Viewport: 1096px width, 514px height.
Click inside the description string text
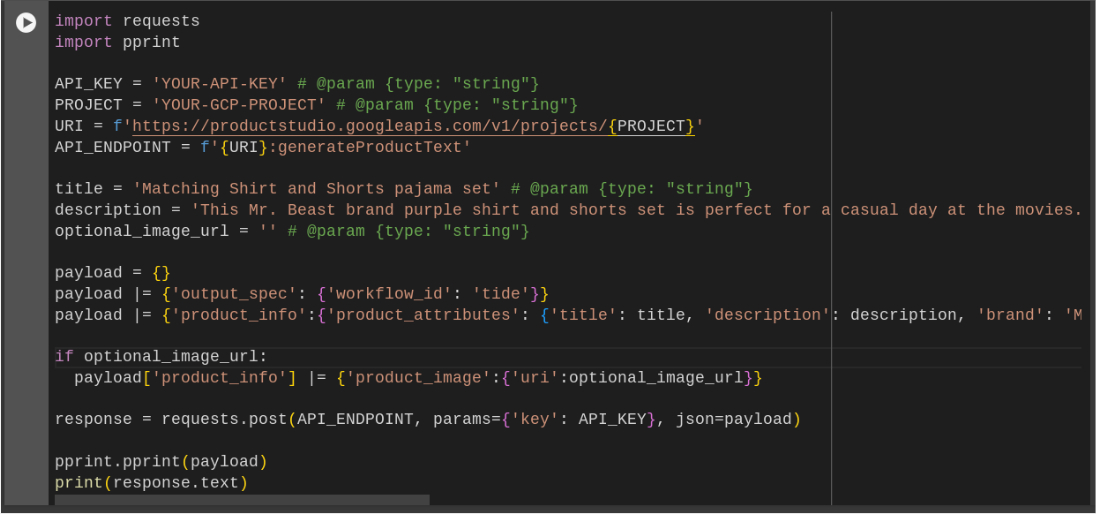coord(500,210)
